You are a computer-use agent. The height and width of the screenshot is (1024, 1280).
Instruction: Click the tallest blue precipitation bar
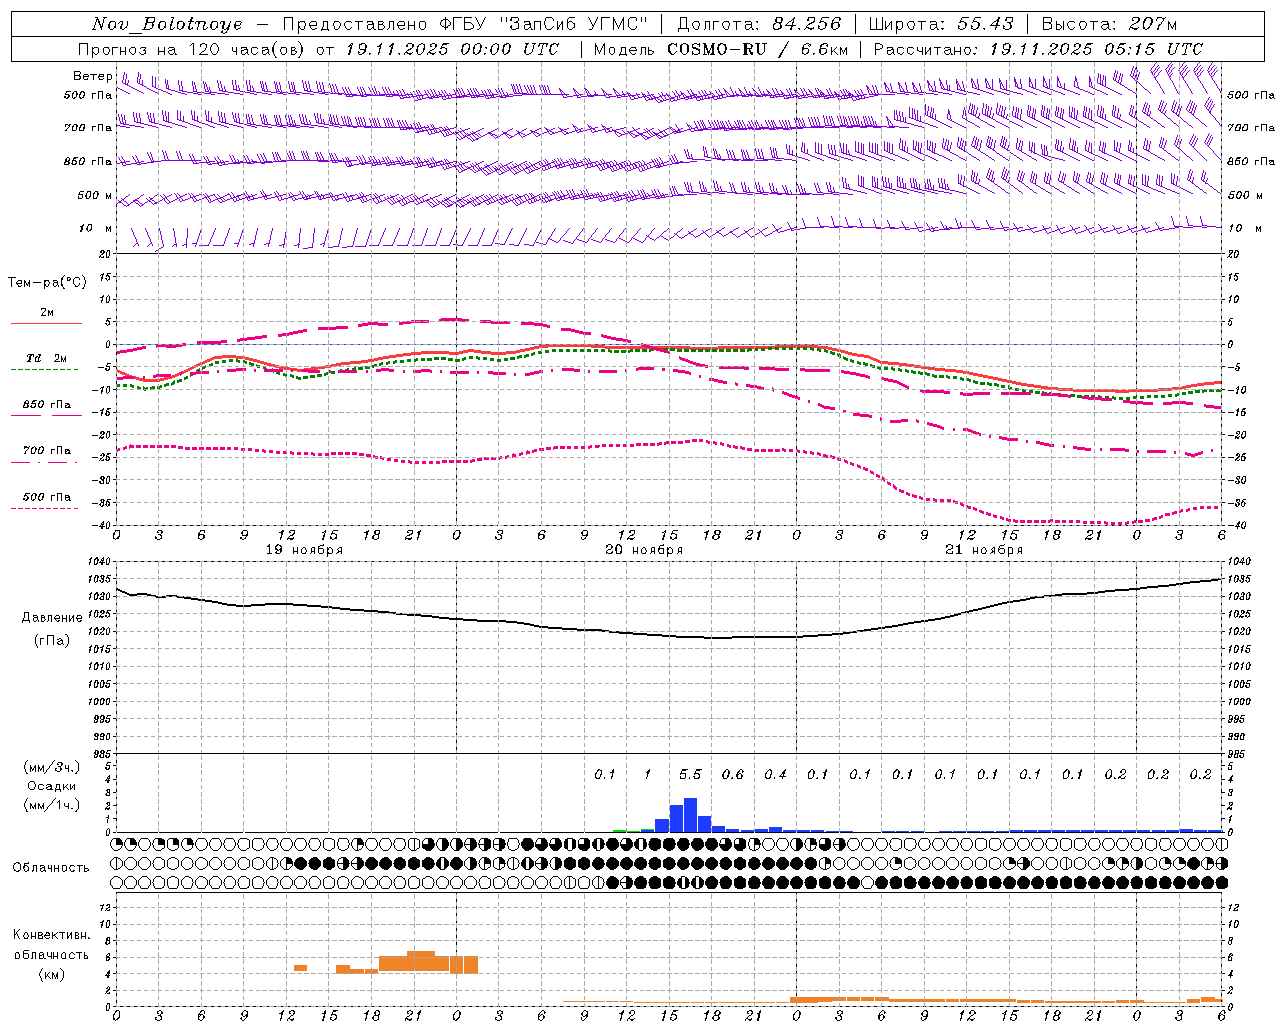[690, 815]
